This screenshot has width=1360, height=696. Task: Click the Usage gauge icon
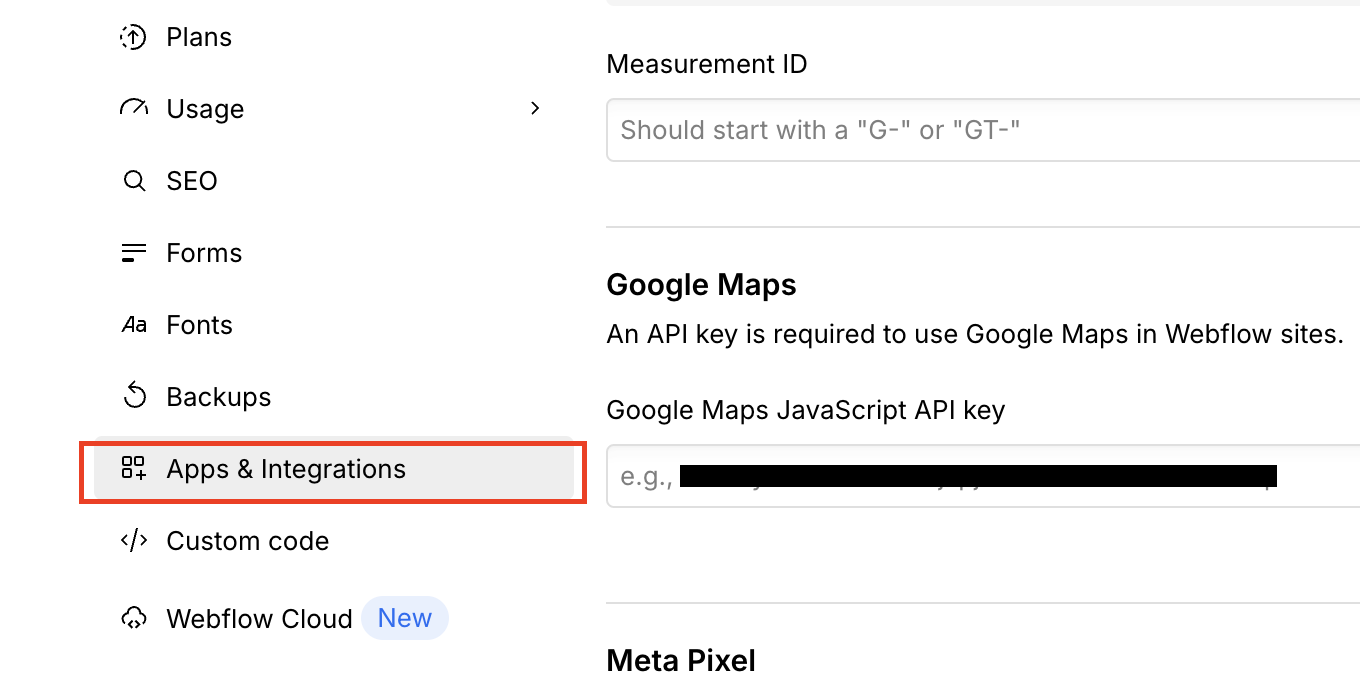[133, 109]
